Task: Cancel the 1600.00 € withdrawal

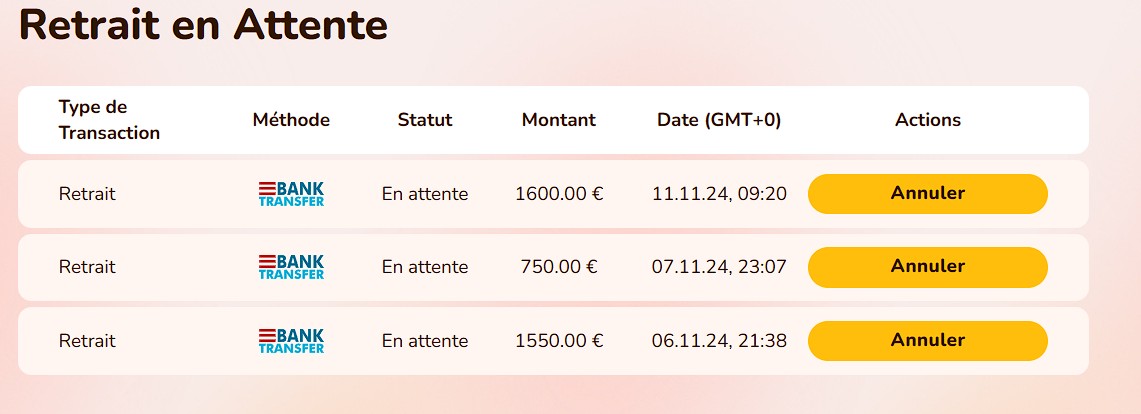Action: tap(927, 193)
